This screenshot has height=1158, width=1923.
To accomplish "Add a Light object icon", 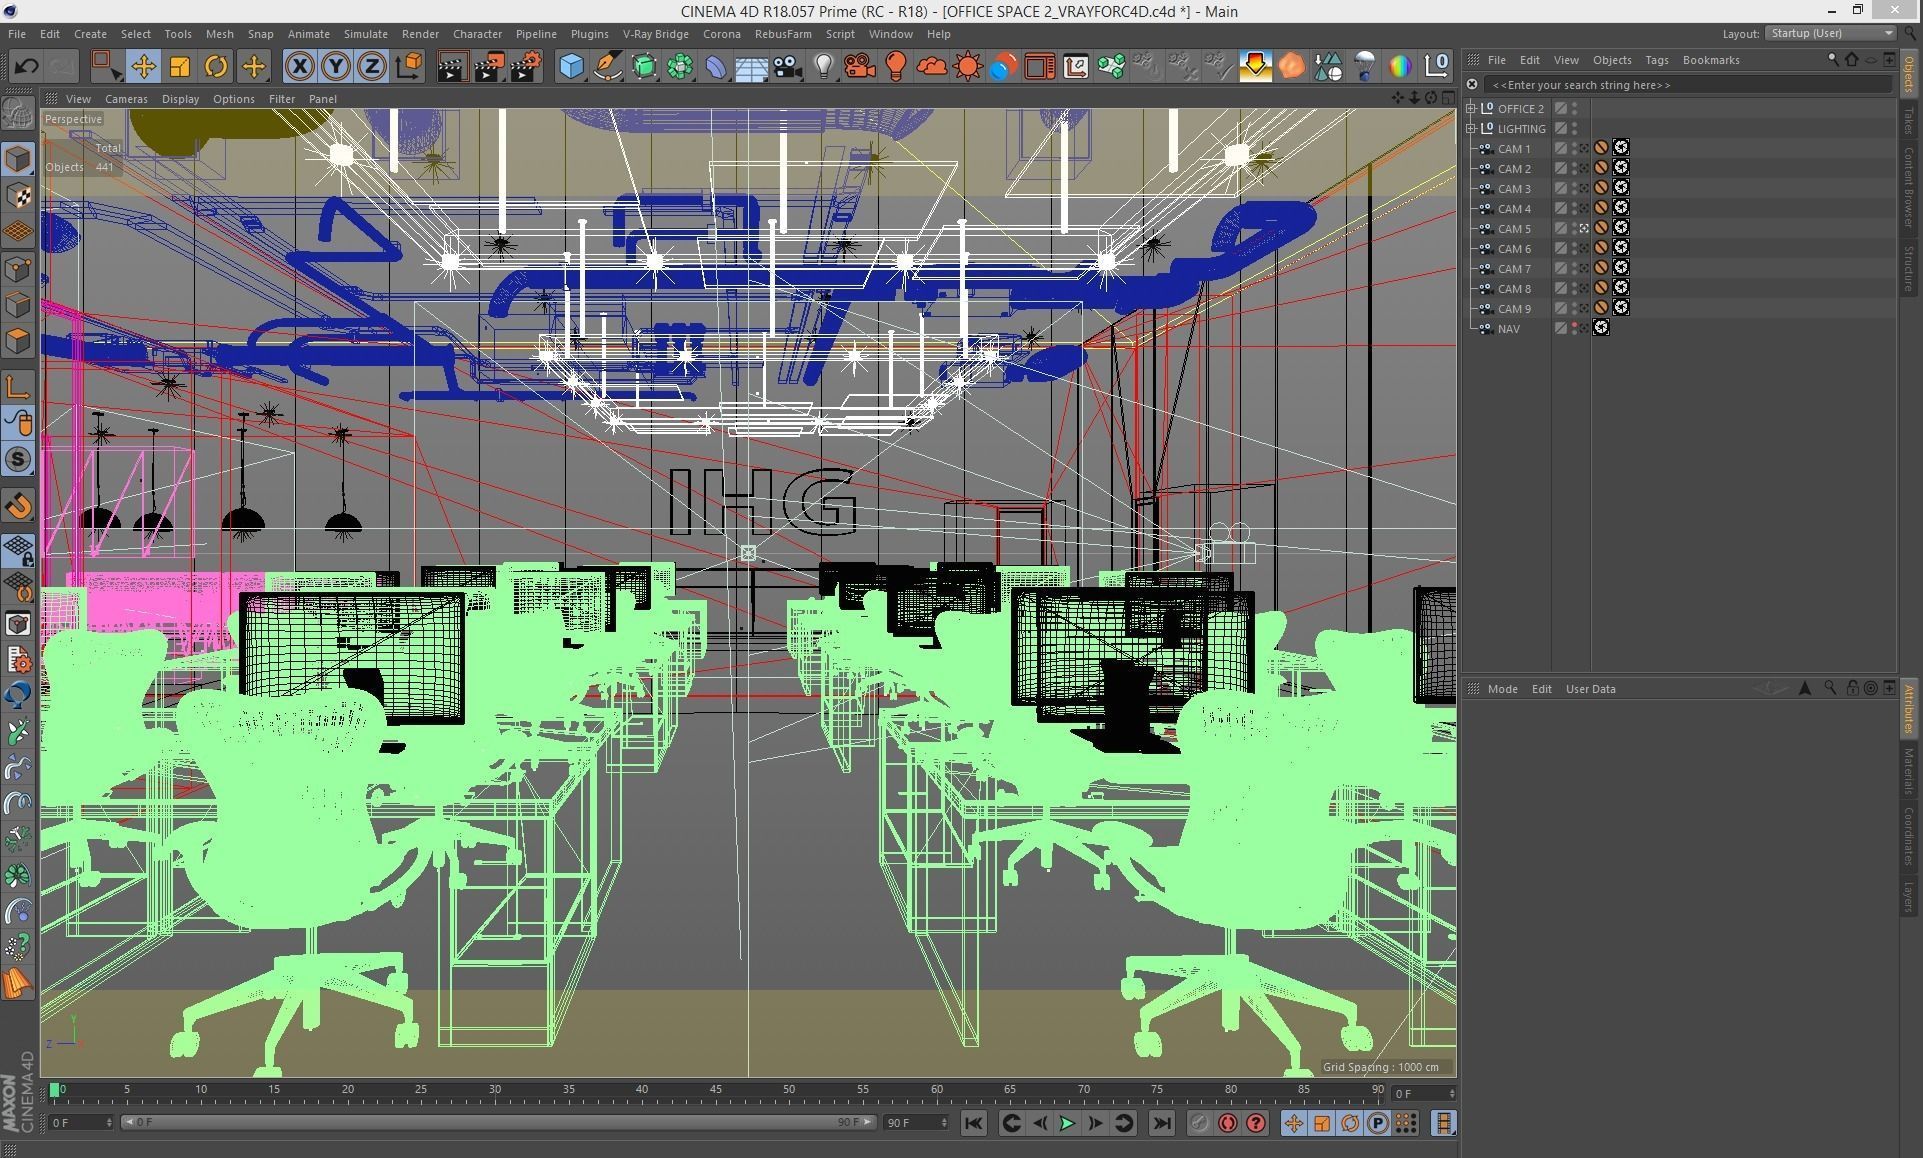I will point(823,67).
